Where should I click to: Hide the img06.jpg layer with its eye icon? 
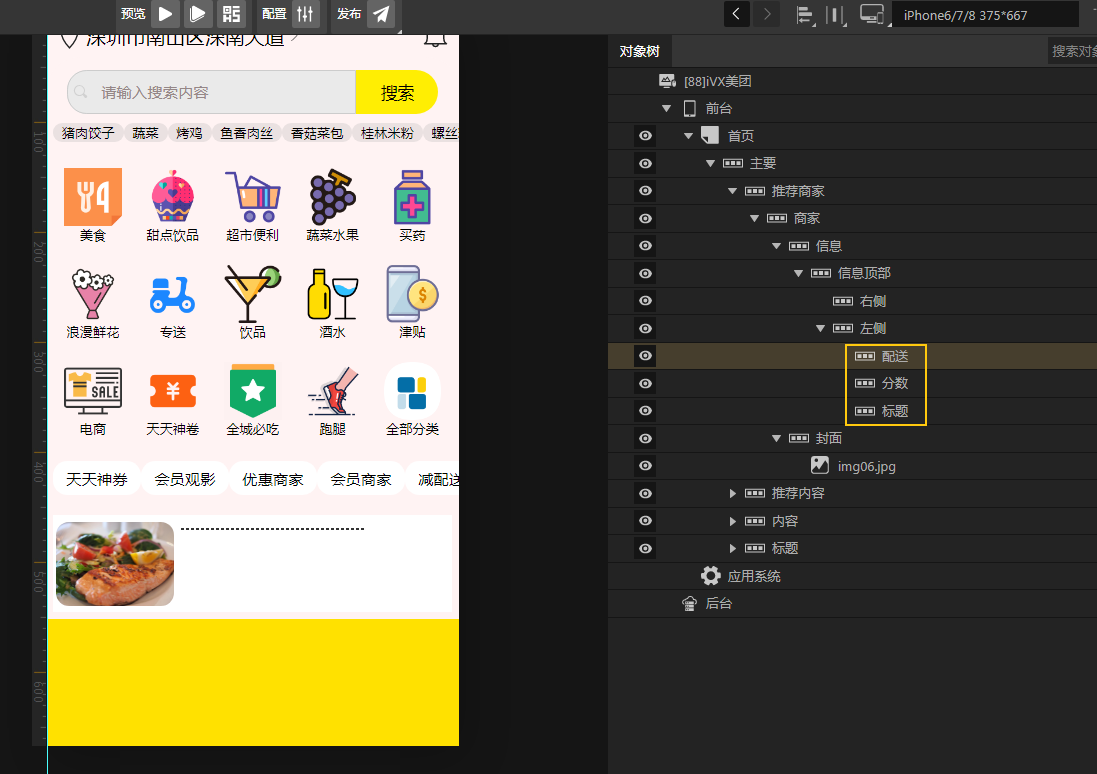[645, 465]
